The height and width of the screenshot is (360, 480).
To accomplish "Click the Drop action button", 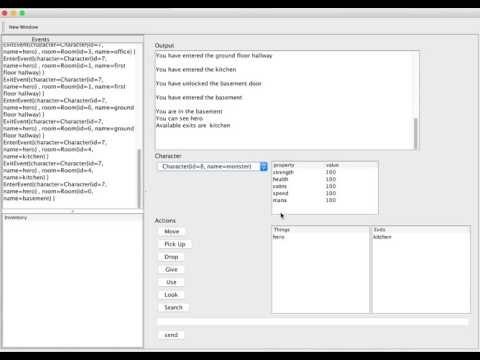I will (x=171, y=257).
